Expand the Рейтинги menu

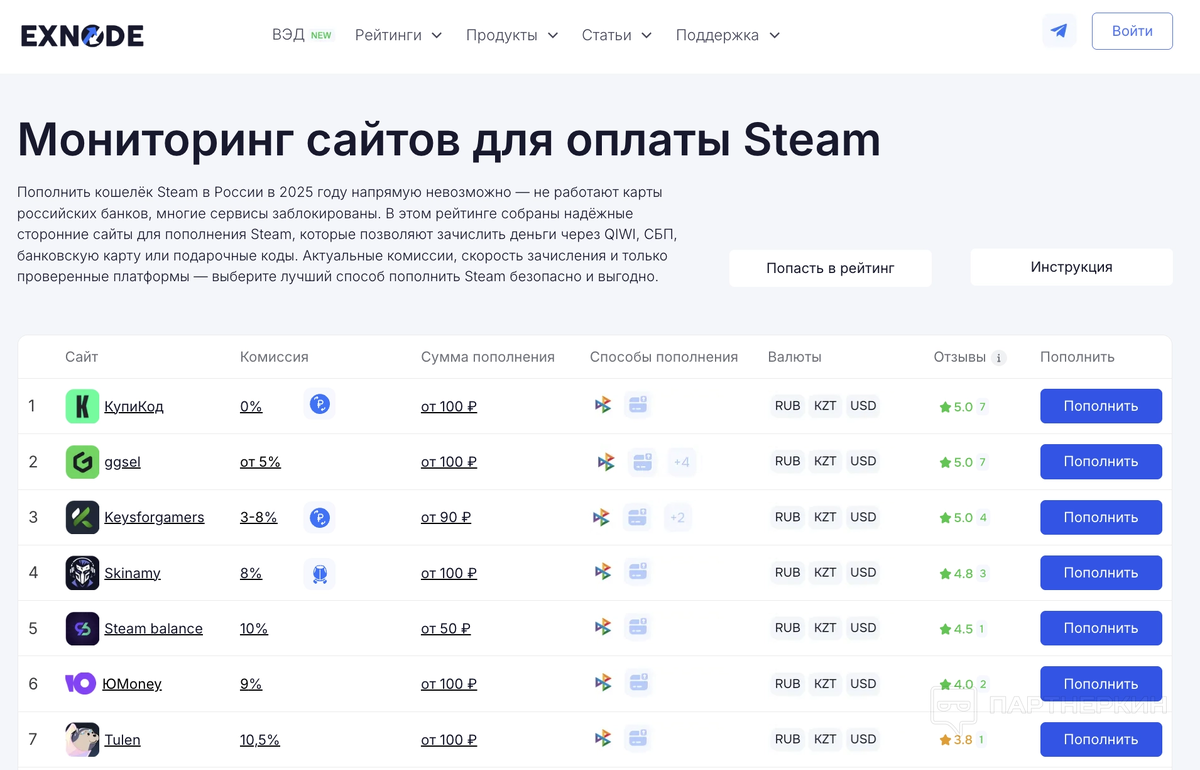pos(398,35)
